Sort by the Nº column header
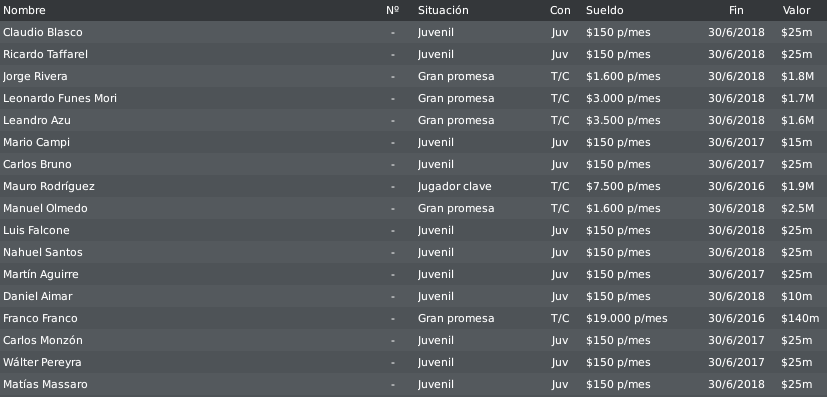The width and height of the screenshot is (827, 397). click(392, 11)
